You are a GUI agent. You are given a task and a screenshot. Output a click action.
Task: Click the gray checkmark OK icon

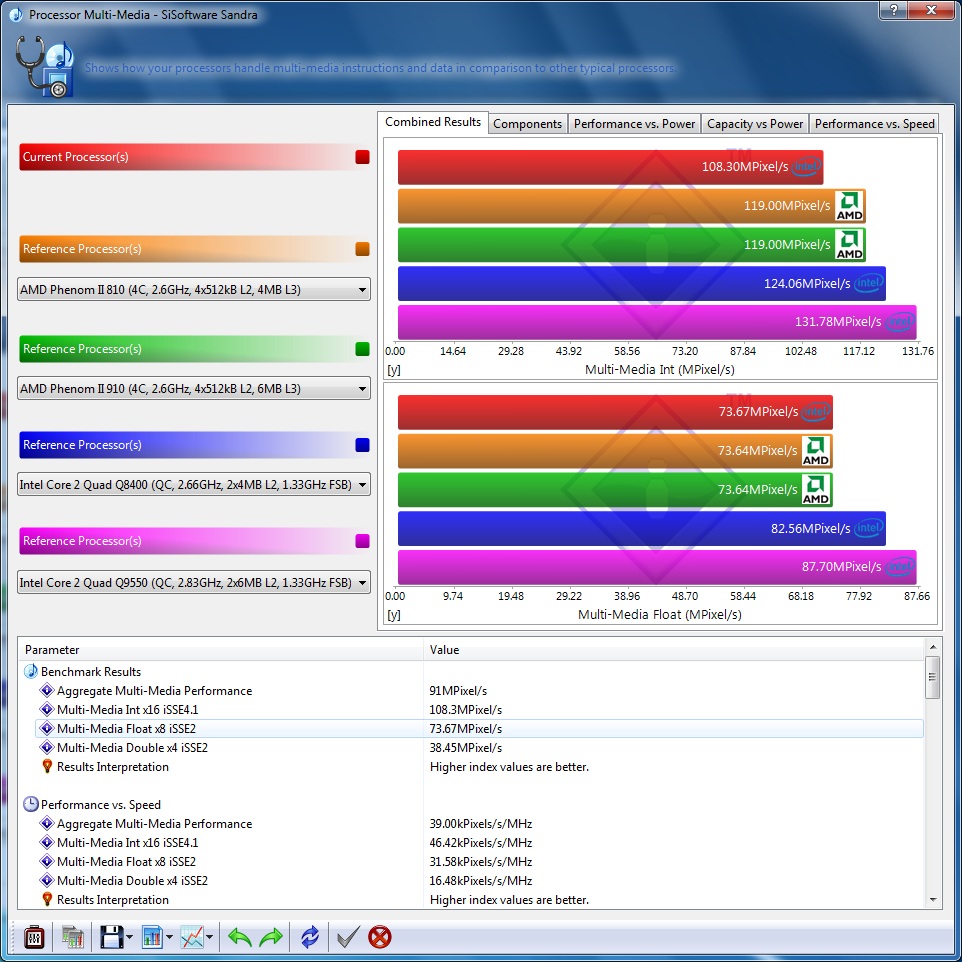point(348,937)
